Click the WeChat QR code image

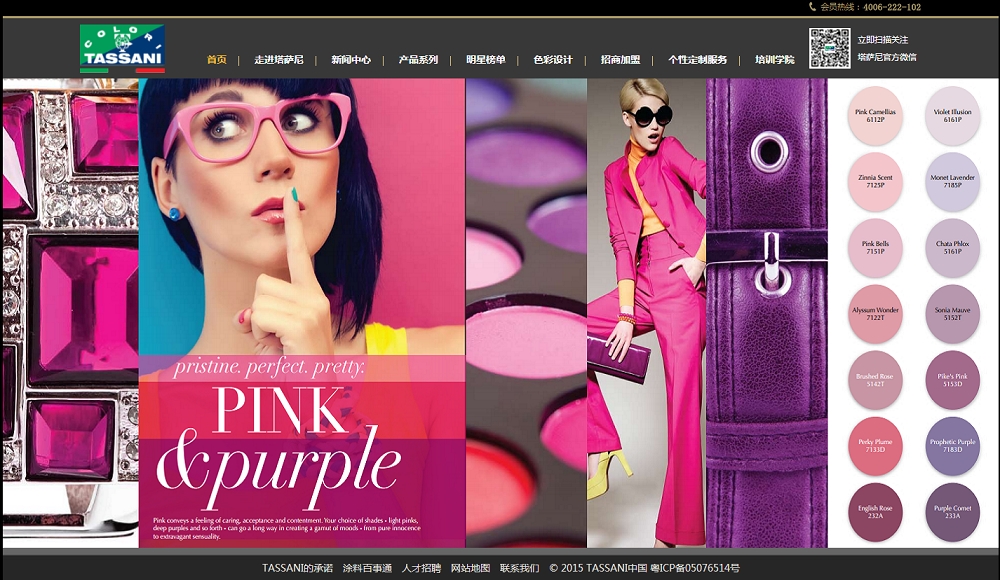(829, 48)
